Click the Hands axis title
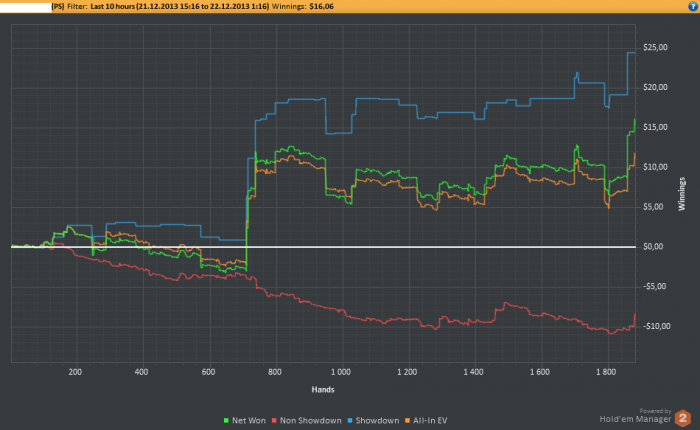This screenshot has height=430, width=700. coord(323,390)
